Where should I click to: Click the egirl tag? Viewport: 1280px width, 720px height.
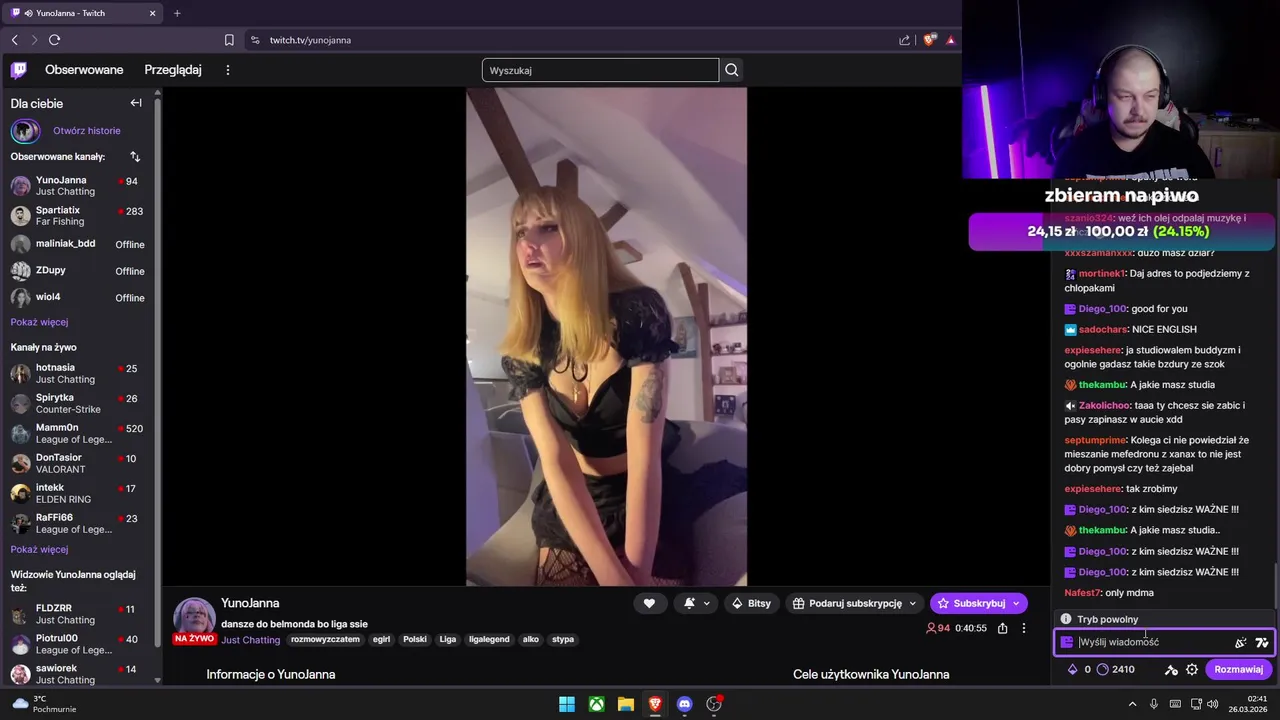(381, 639)
